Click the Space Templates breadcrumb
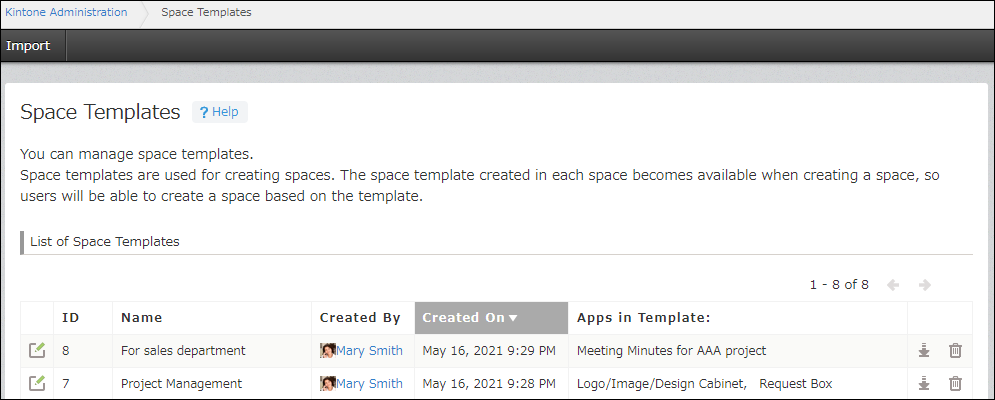This screenshot has width=995, height=400. 206,13
